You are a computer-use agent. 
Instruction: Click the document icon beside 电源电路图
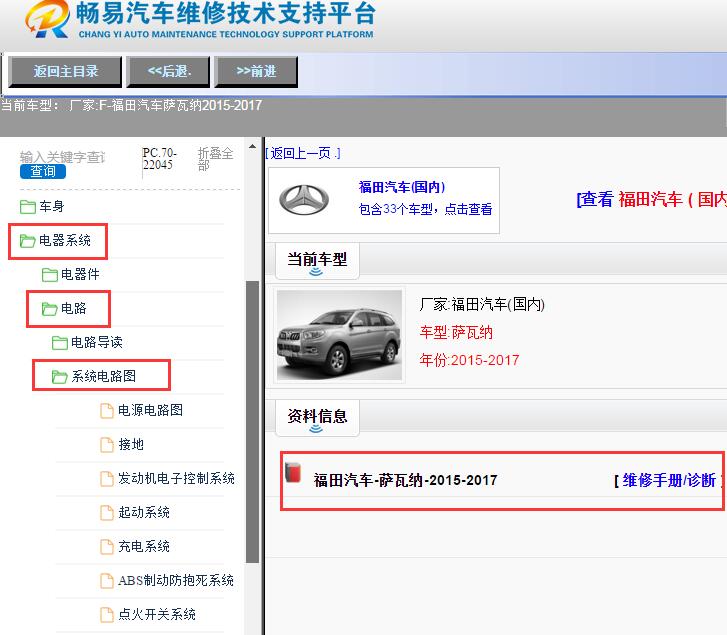click(x=107, y=411)
